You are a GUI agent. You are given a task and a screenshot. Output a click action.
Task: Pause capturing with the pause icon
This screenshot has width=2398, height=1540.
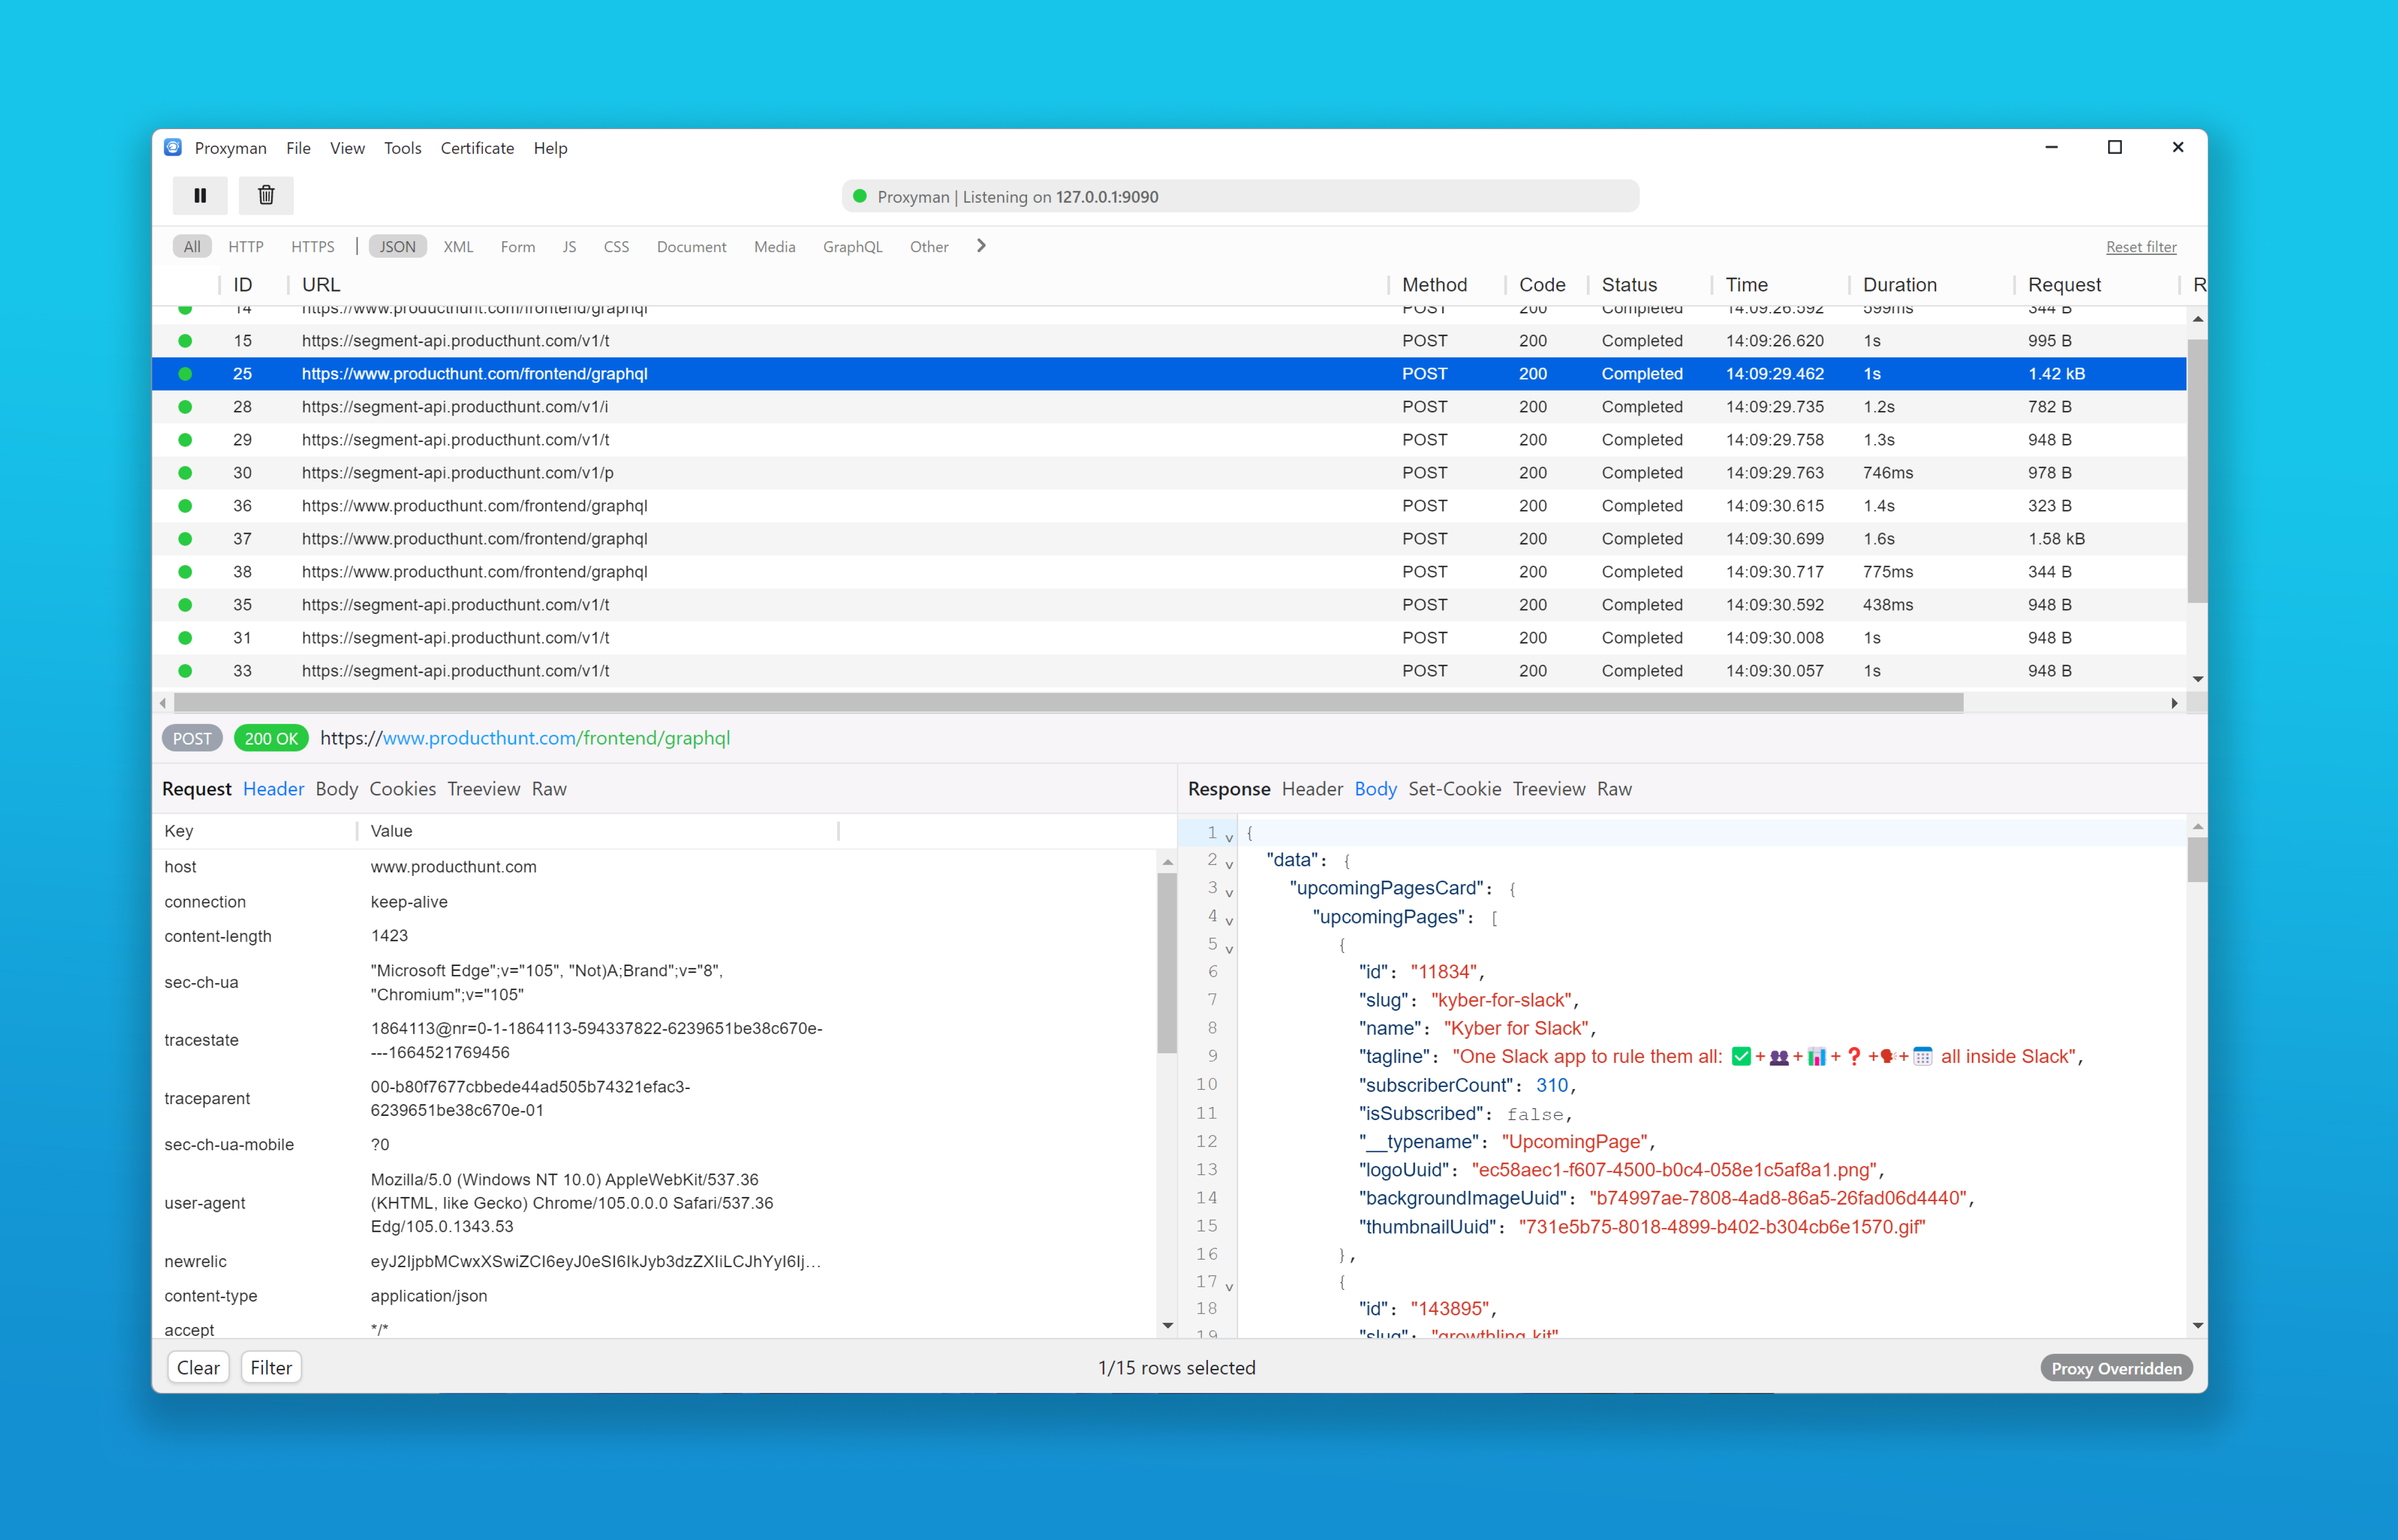(x=200, y=195)
